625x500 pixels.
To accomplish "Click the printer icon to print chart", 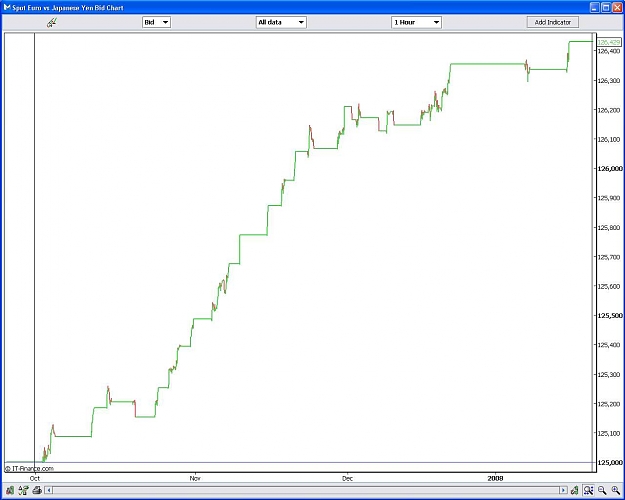I will point(37,490).
